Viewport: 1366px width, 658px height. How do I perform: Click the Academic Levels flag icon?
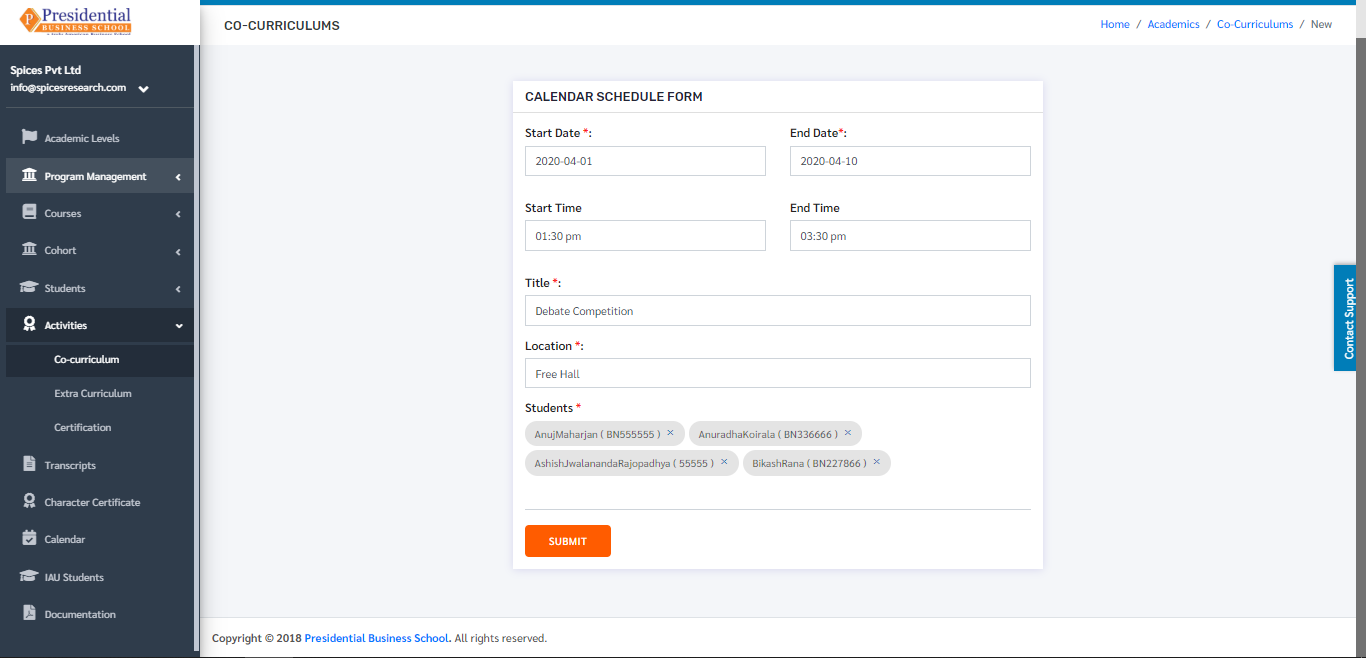tap(29, 137)
